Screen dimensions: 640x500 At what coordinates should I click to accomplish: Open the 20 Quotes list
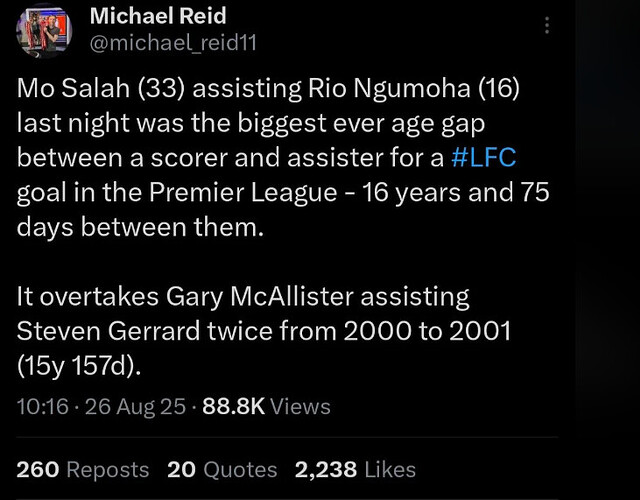222,469
